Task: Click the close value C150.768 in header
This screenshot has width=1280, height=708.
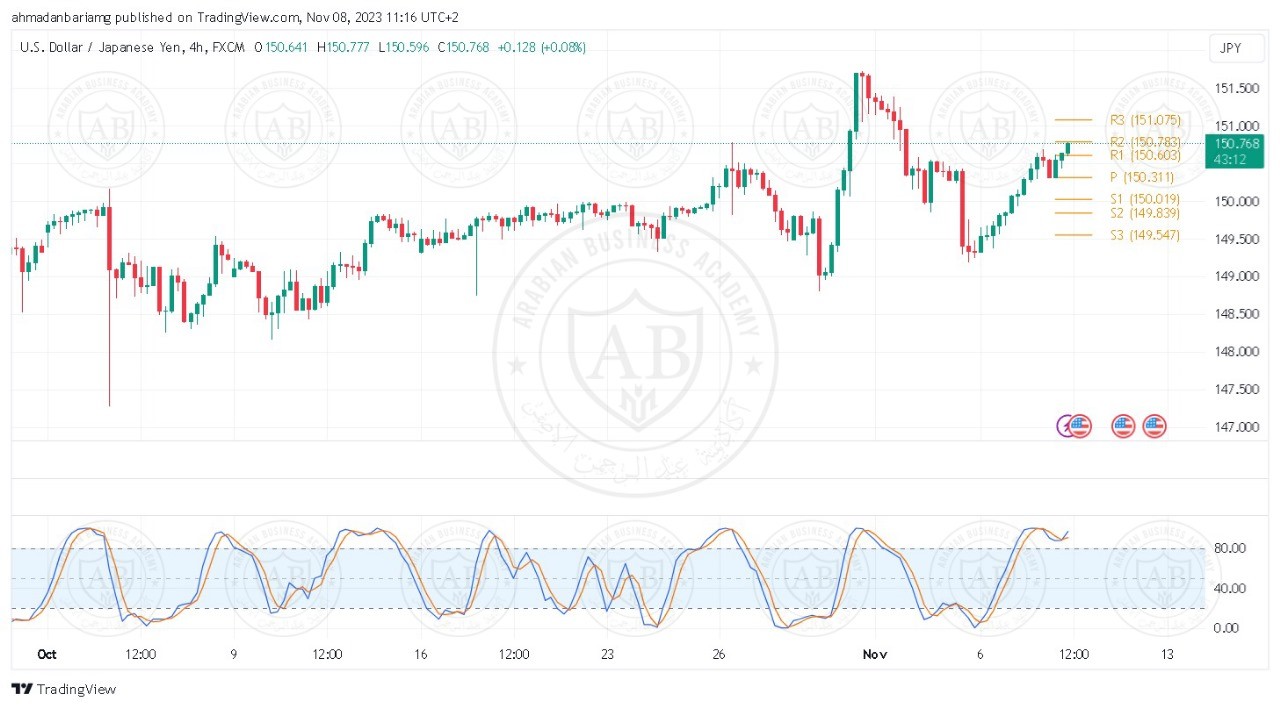Action: pyautogui.click(x=467, y=47)
